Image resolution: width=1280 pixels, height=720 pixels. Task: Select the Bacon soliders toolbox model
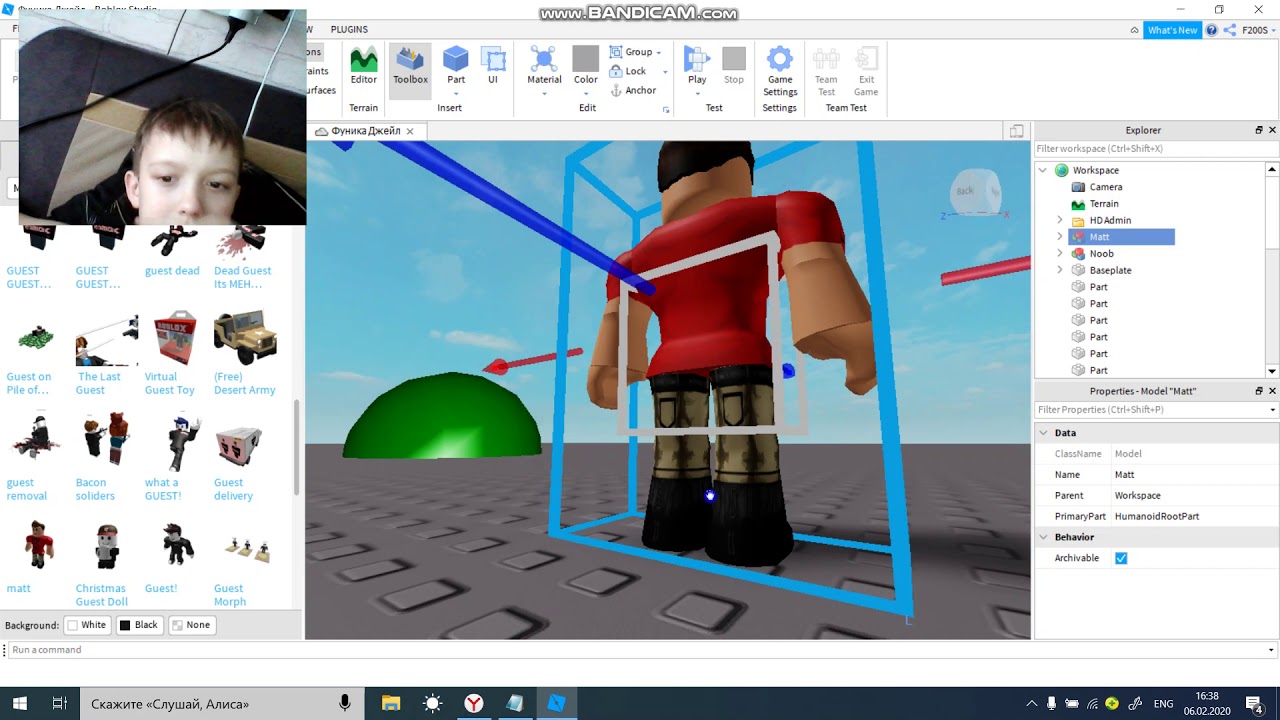tap(106, 457)
